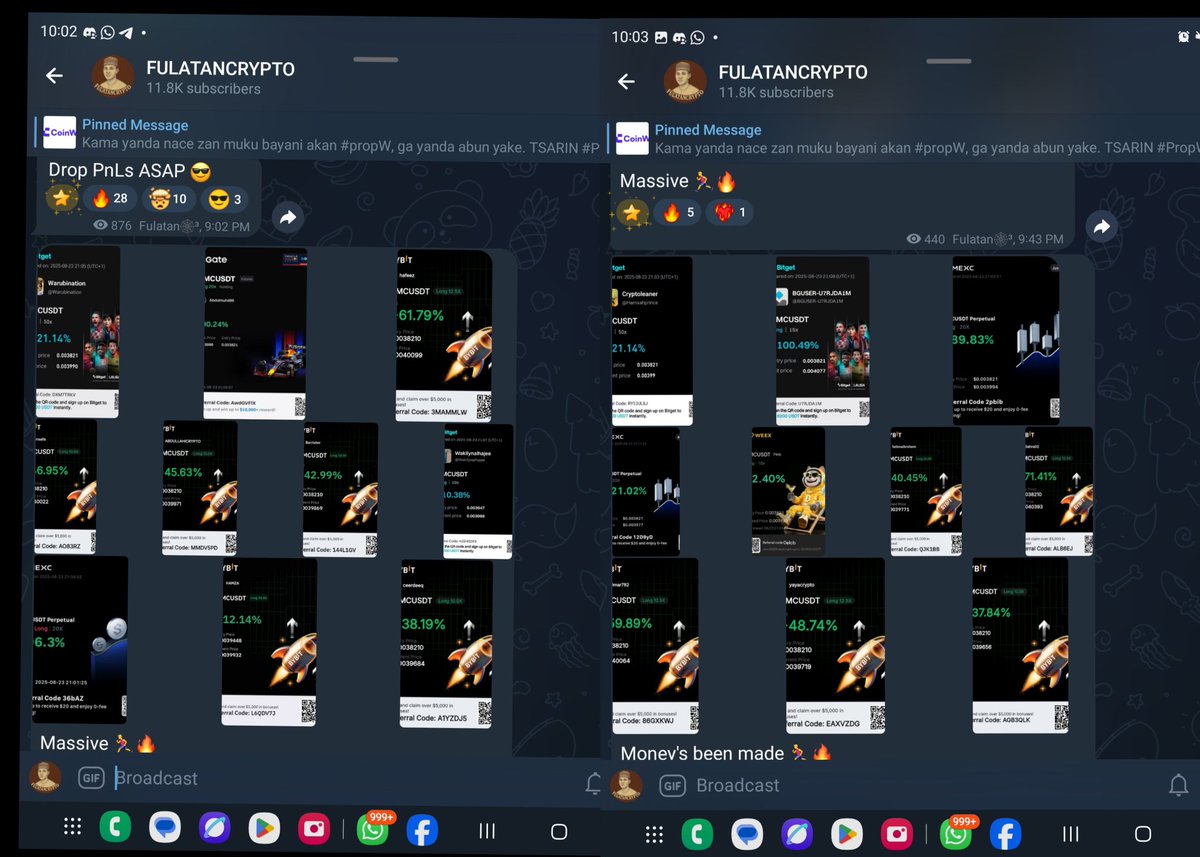
Task: Tap the GIF button in right screenshot
Action: pos(672,786)
